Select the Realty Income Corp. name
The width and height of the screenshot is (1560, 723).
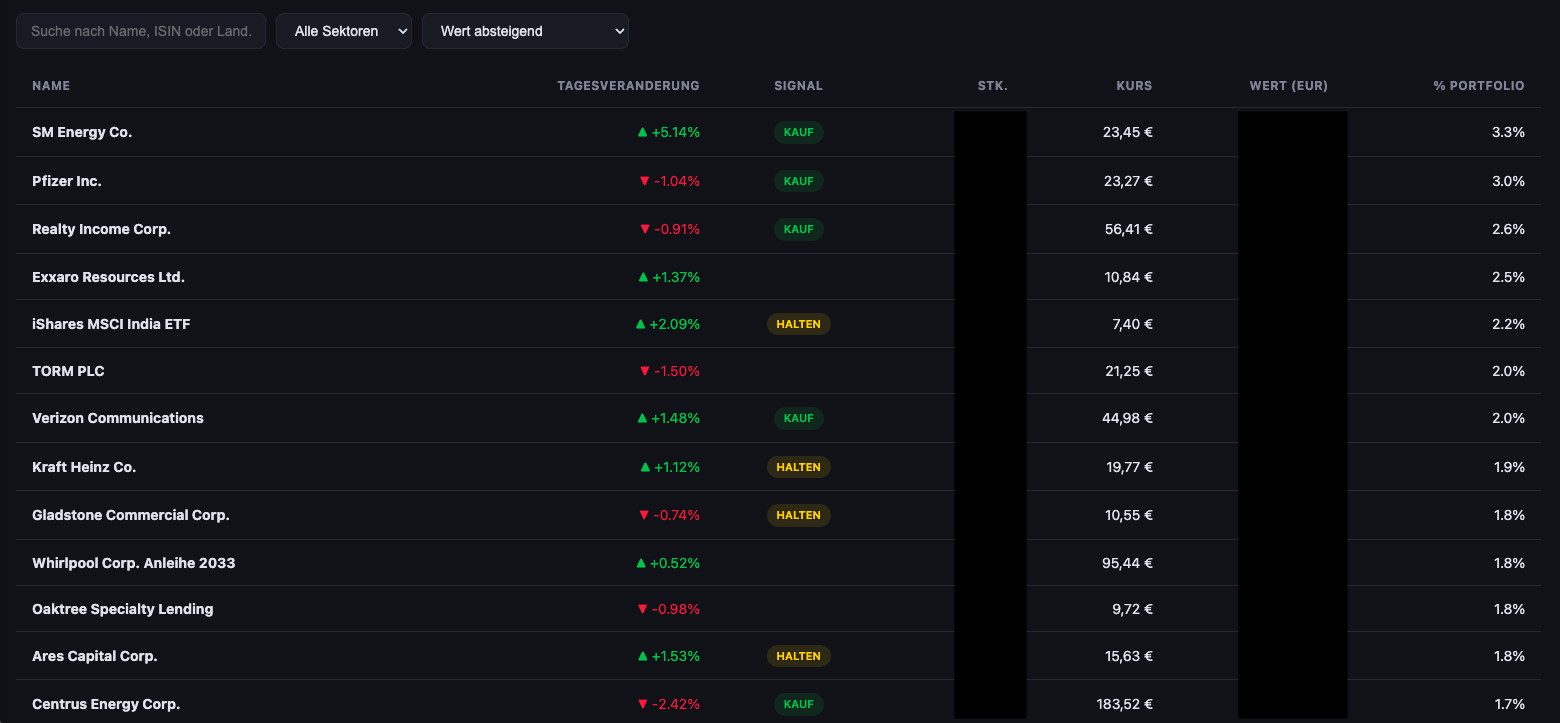point(101,229)
